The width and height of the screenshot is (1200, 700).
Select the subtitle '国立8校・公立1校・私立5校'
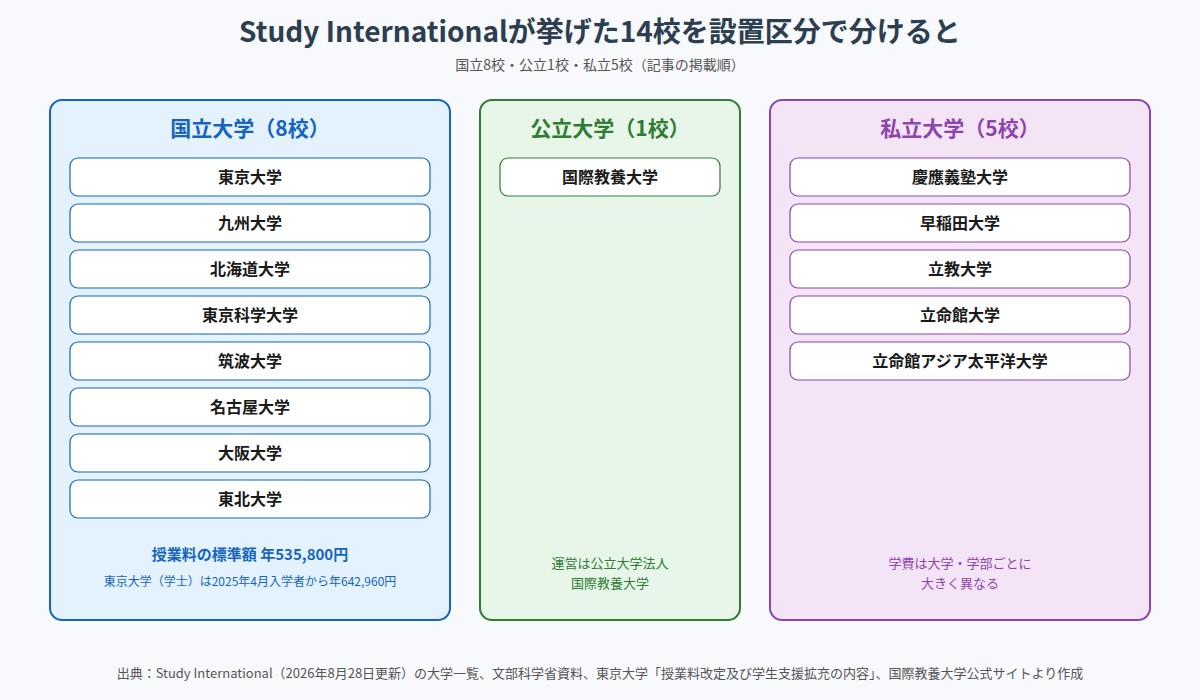[600, 66]
